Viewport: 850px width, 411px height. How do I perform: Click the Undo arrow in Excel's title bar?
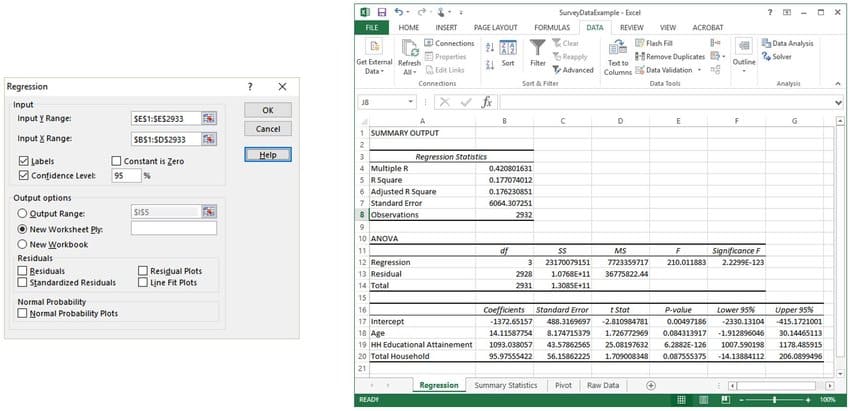[x=399, y=12]
